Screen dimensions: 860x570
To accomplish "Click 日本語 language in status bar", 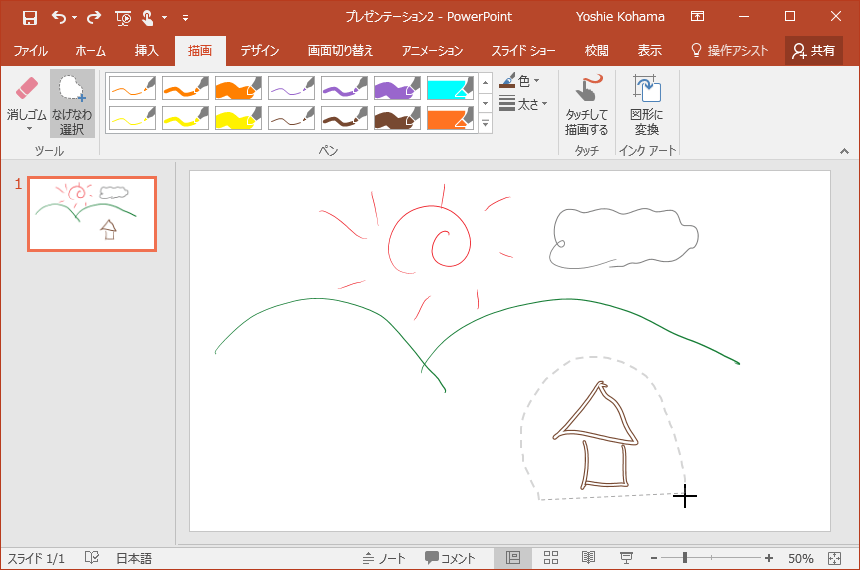I will coord(134,558).
